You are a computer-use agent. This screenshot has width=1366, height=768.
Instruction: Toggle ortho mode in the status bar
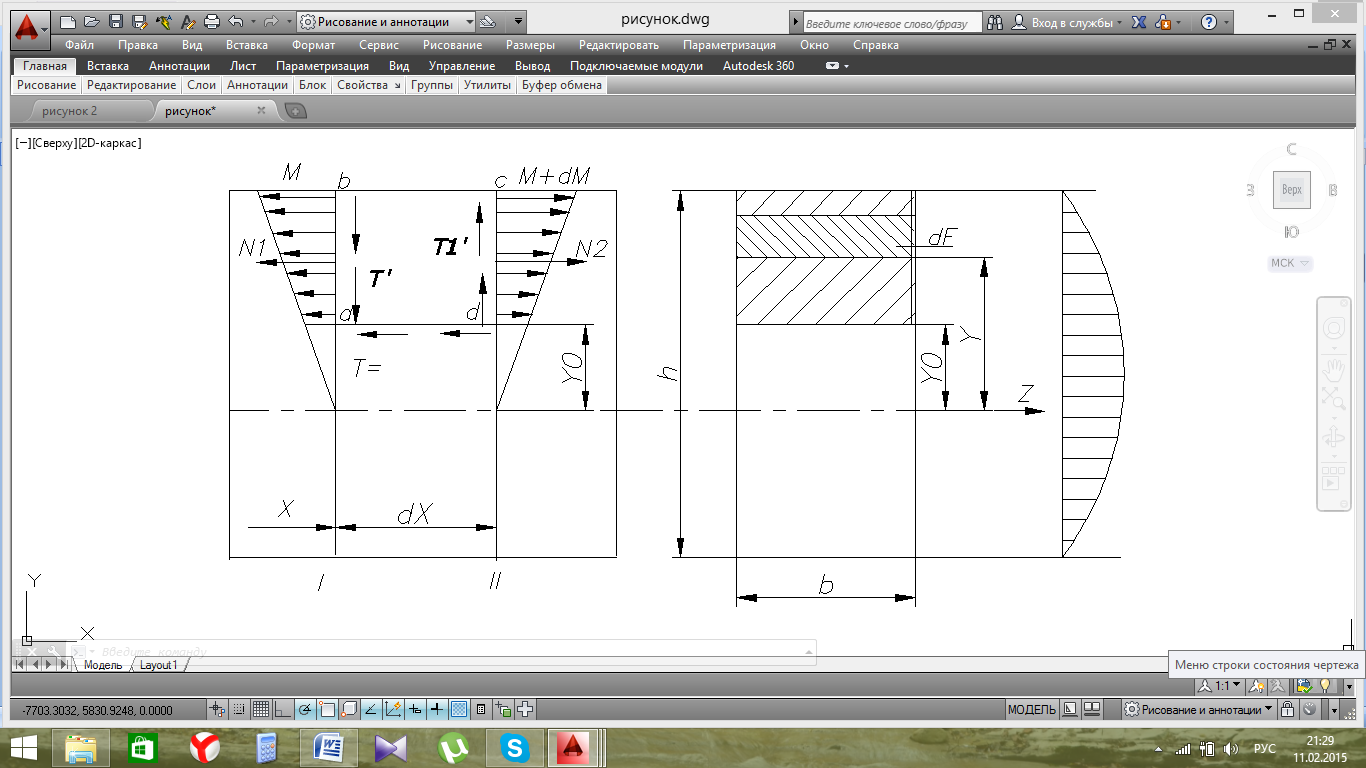click(283, 710)
